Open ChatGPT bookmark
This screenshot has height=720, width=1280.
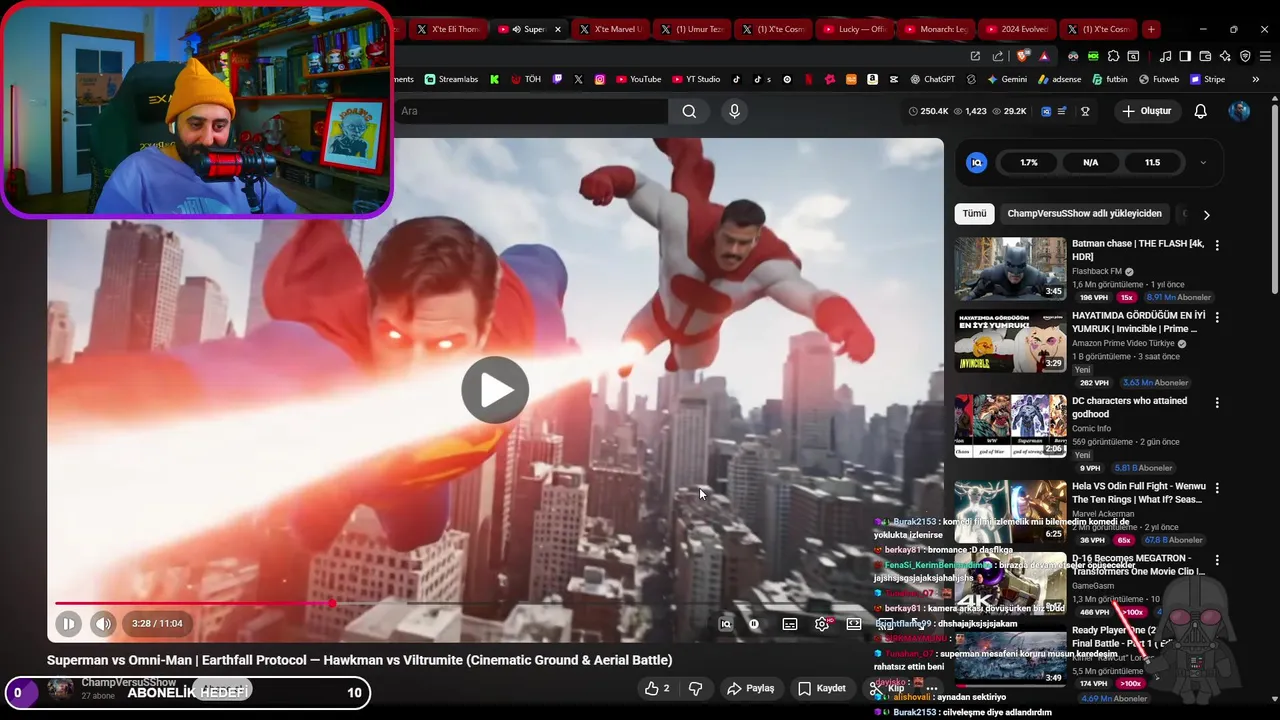932,79
